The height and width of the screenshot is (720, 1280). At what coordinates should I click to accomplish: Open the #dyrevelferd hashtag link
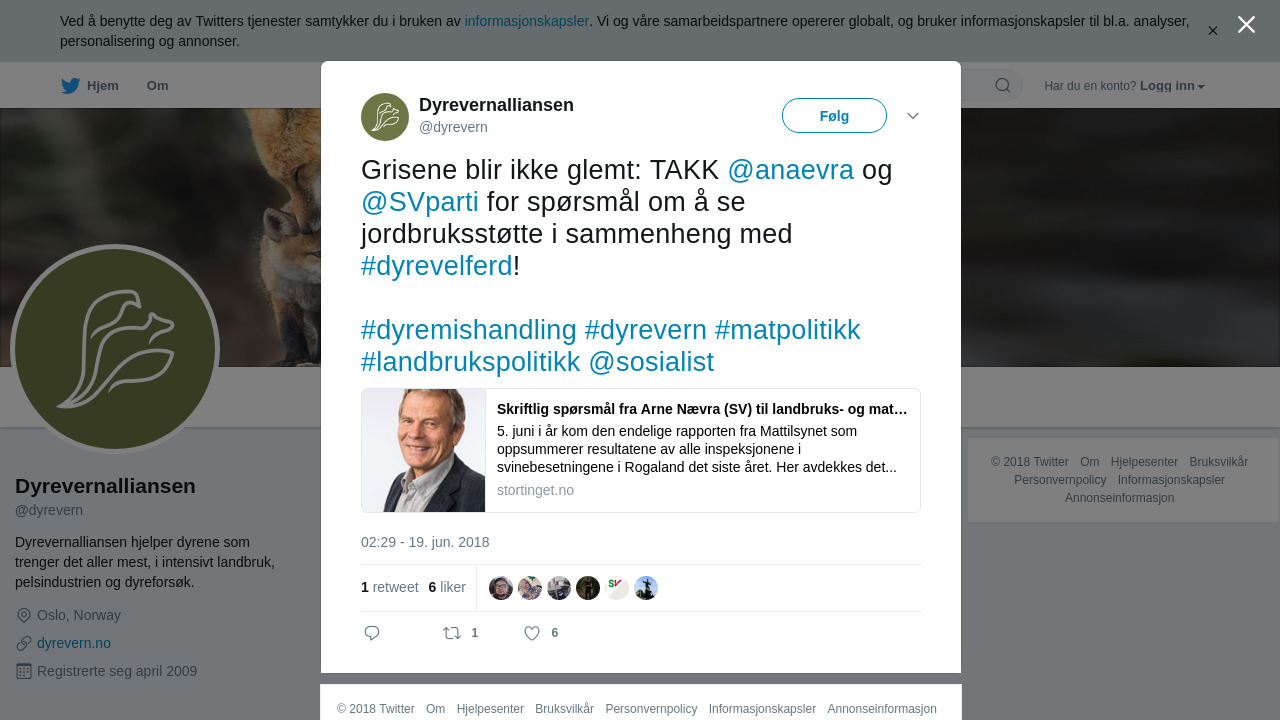click(x=436, y=266)
